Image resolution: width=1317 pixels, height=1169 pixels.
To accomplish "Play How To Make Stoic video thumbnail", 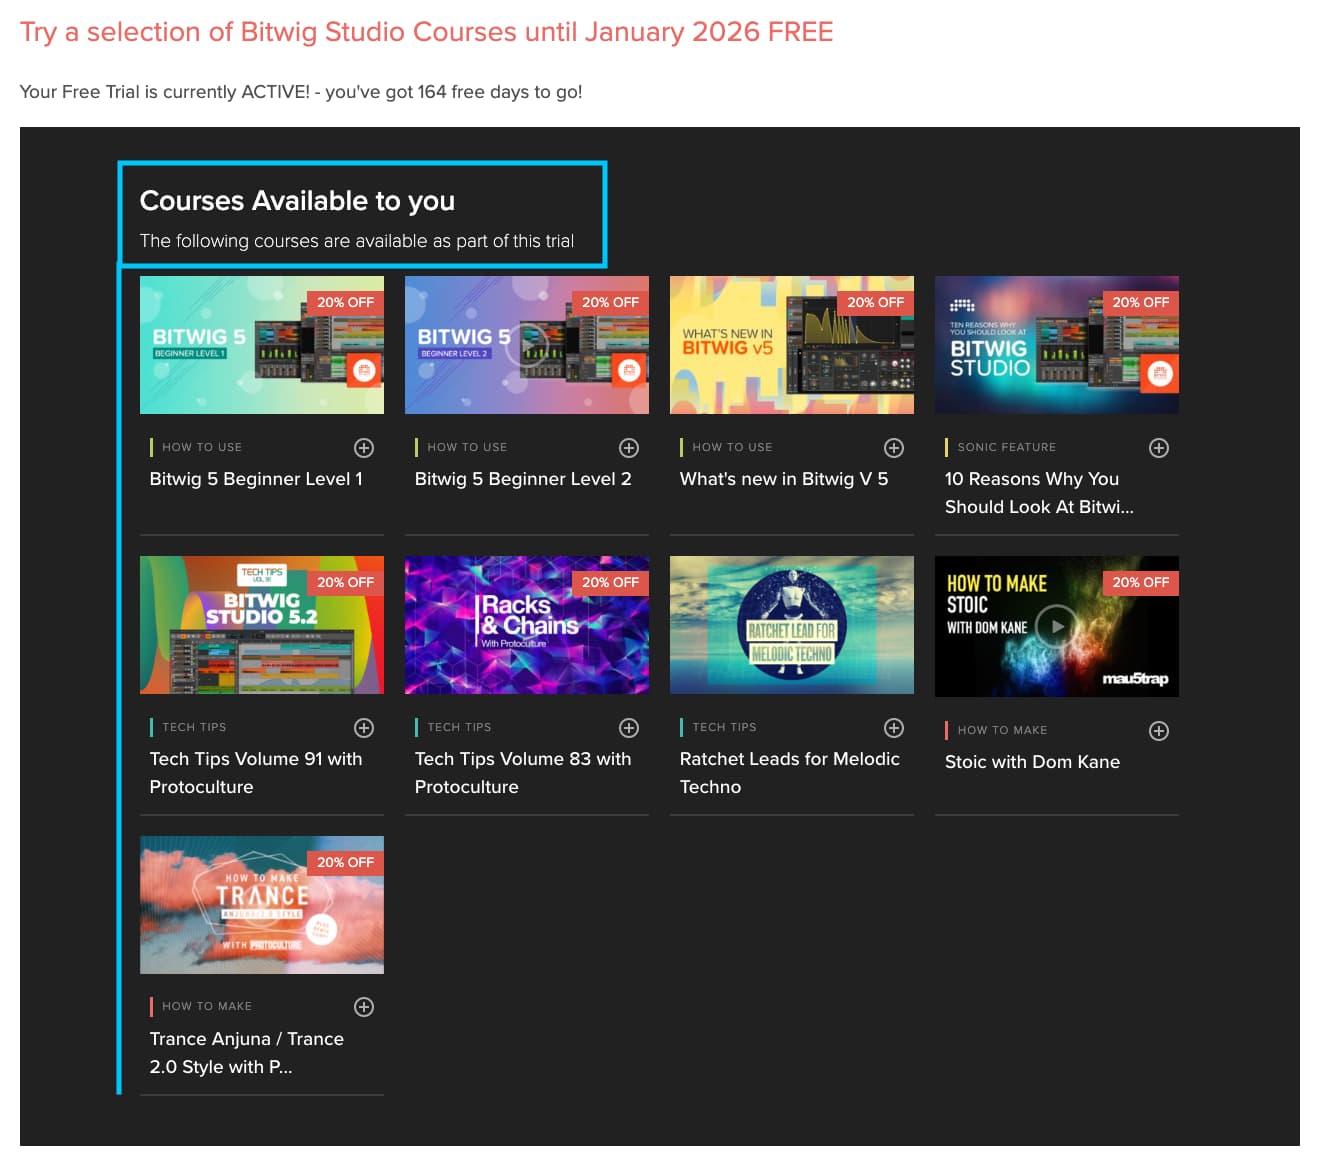I will [x=1057, y=626].
